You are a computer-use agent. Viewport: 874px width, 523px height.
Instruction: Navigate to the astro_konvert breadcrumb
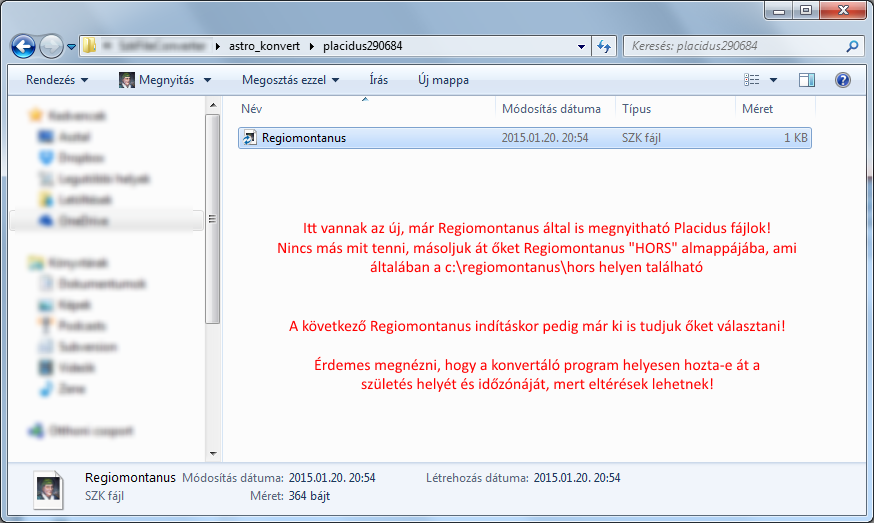(264, 46)
